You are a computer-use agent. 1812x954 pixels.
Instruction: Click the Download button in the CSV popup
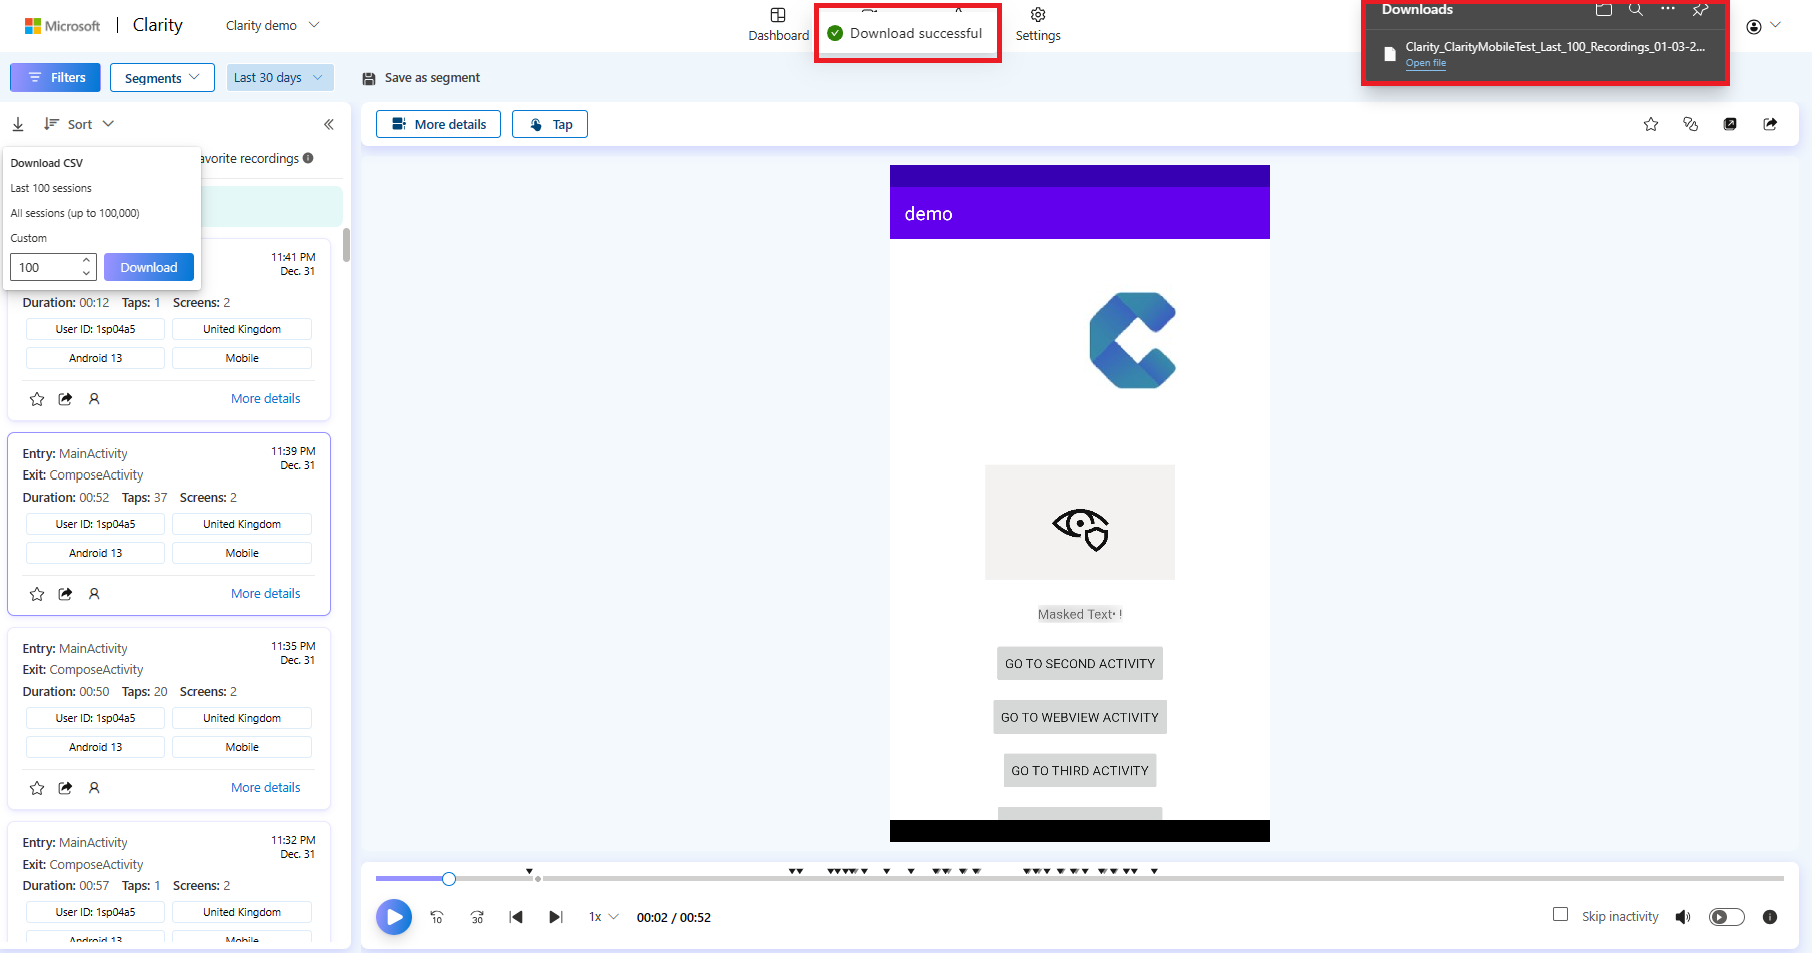coord(149,267)
